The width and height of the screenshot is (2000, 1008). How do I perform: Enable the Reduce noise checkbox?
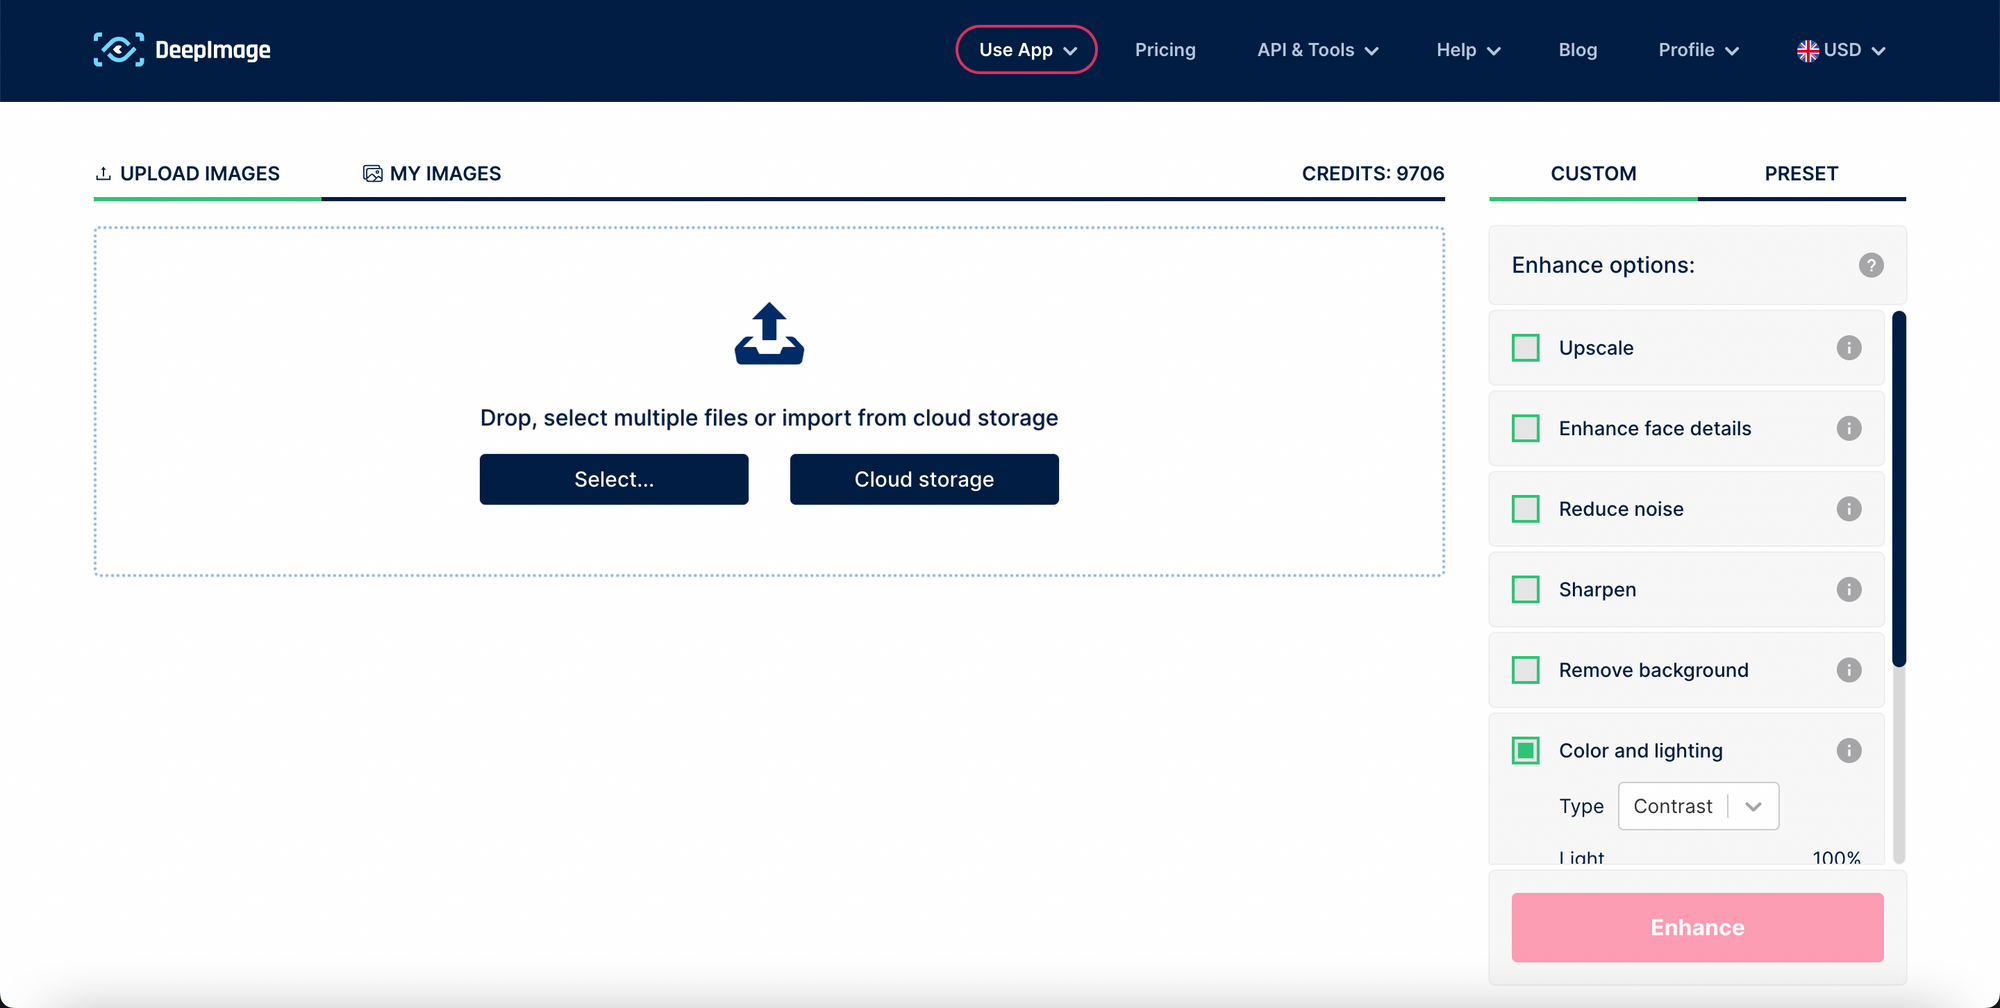tap(1525, 509)
